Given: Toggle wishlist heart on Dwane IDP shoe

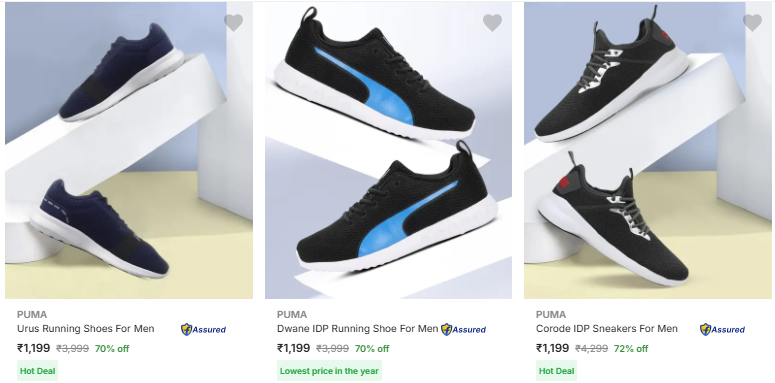Looking at the screenshot, I should [492, 22].
